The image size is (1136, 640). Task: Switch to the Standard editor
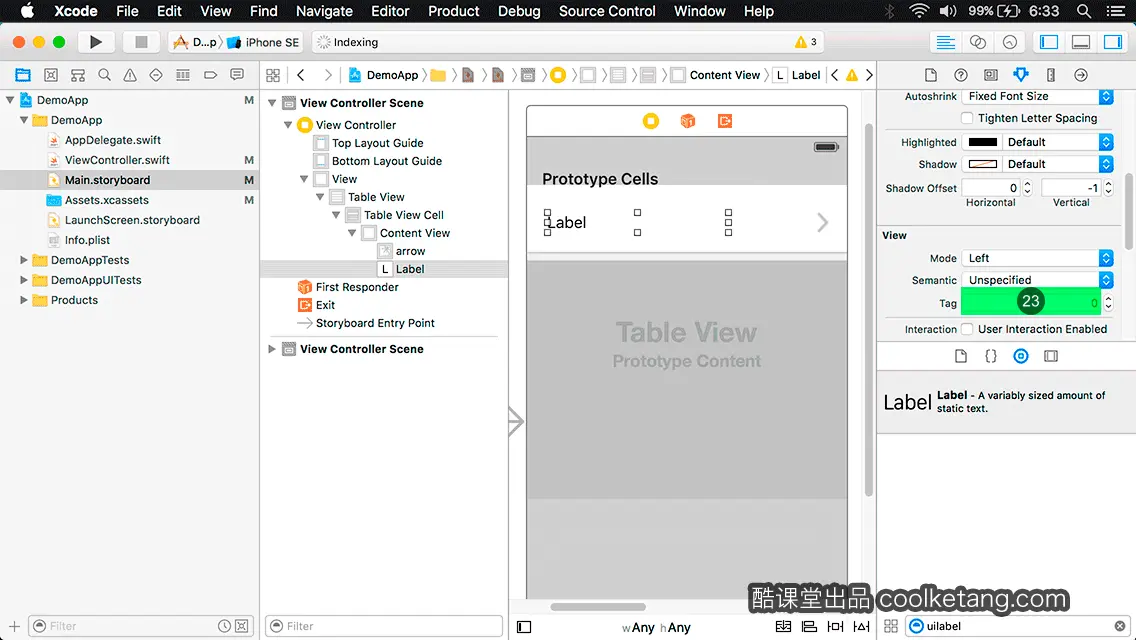click(x=945, y=42)
